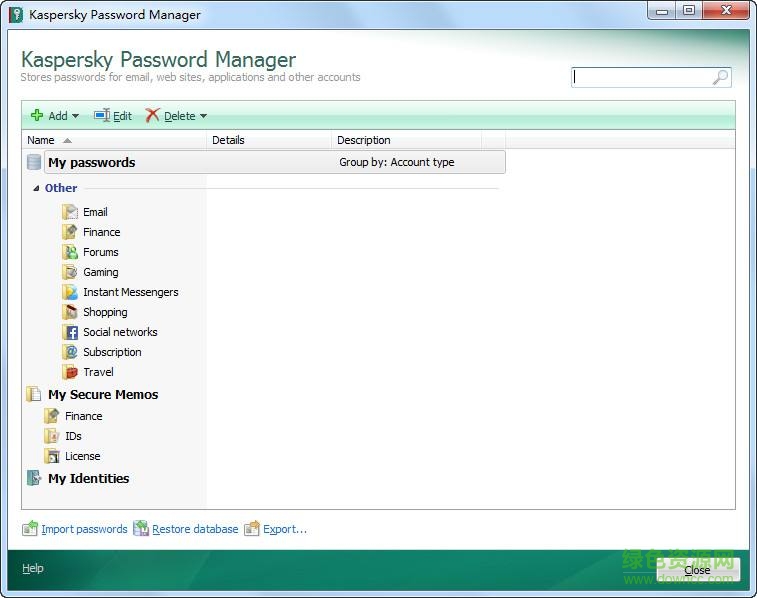The height and width of the screenshot is (598, 757).
Task: Click the Import passwords icon
Action: [x=30, y=528]
